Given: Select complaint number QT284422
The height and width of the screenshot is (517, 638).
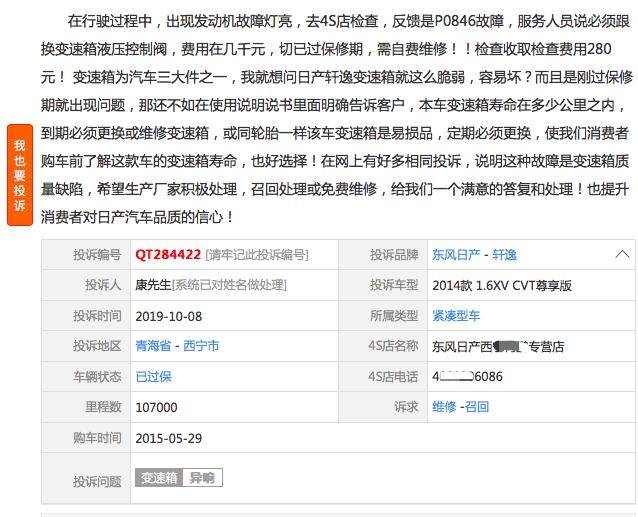Looking at the screenshot, I should pyautogui.click(x=168, y=255).
